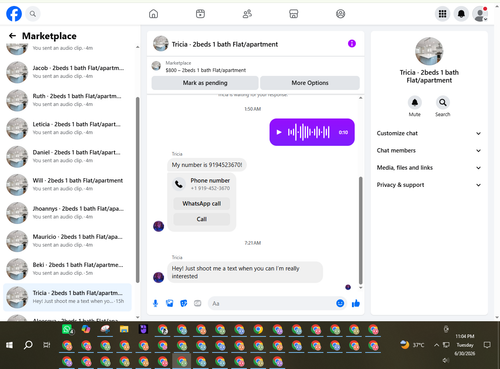This screenshot has height=369, width=500.
Task: Open the emoji picker smiley
Action: point(340,303)
